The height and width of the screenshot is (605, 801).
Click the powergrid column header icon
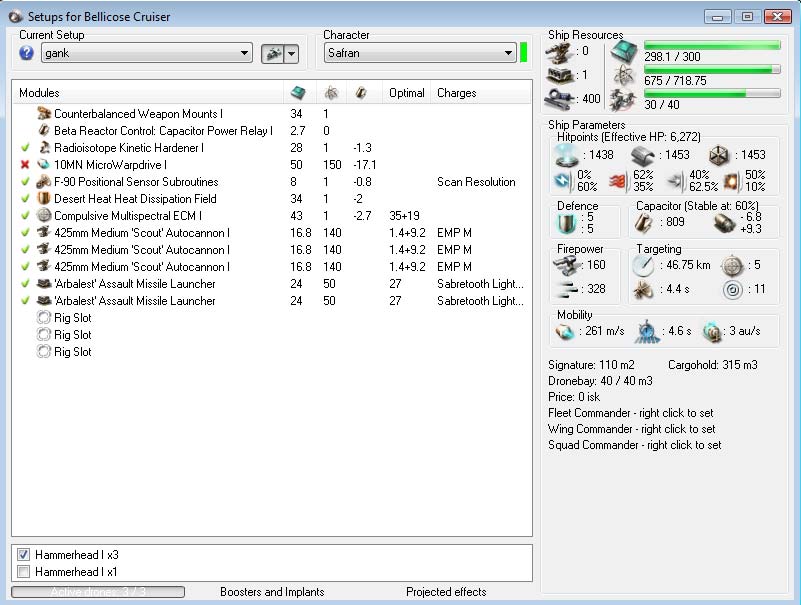point(331,93)
